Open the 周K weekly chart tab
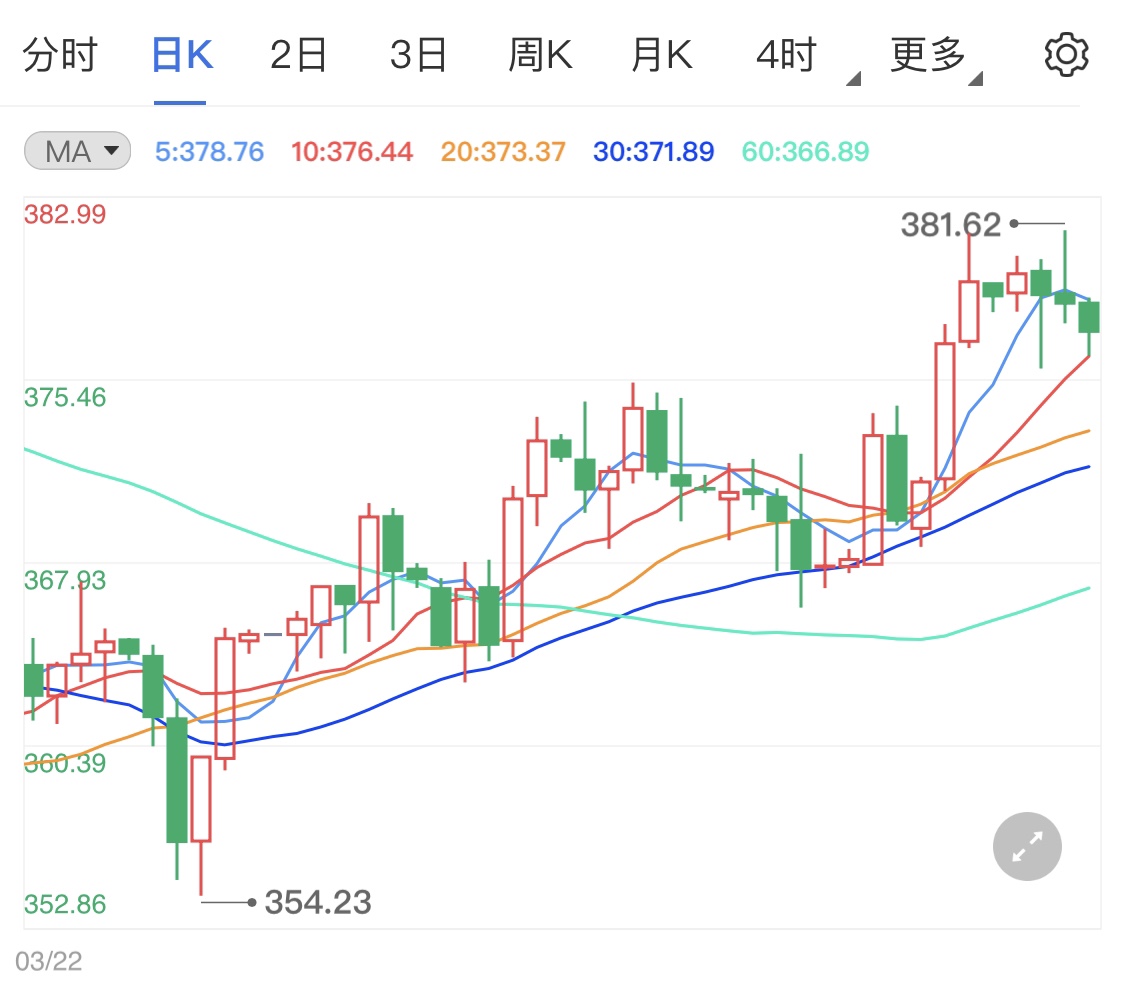Screen dimensions: 1125x982 (x=540, y=55)
